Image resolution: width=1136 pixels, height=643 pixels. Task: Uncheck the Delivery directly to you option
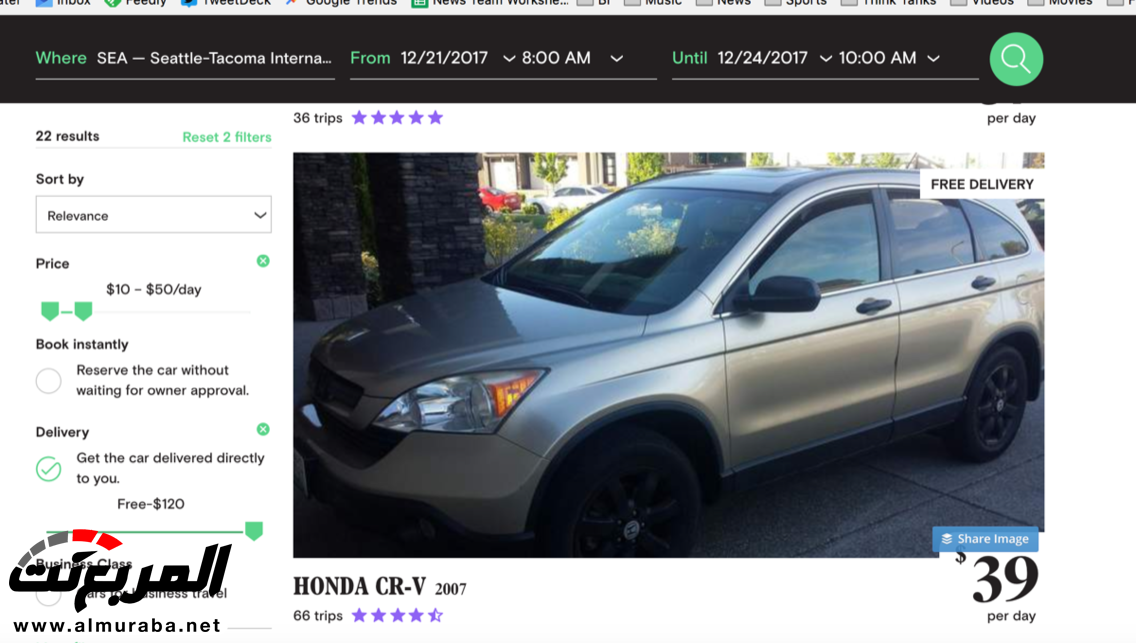(49, 468)
